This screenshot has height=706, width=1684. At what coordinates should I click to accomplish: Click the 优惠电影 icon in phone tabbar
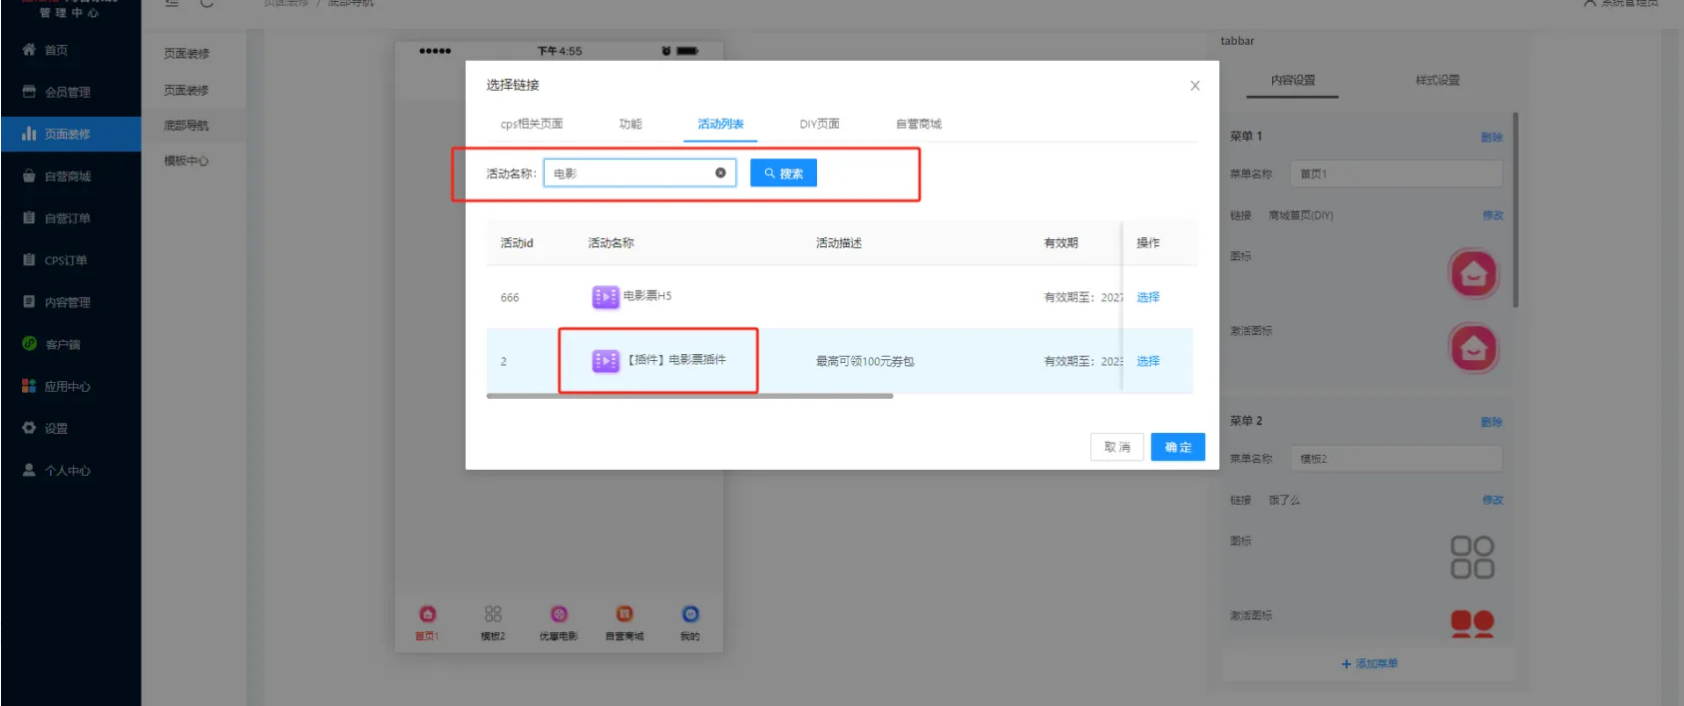pos(559,614)
